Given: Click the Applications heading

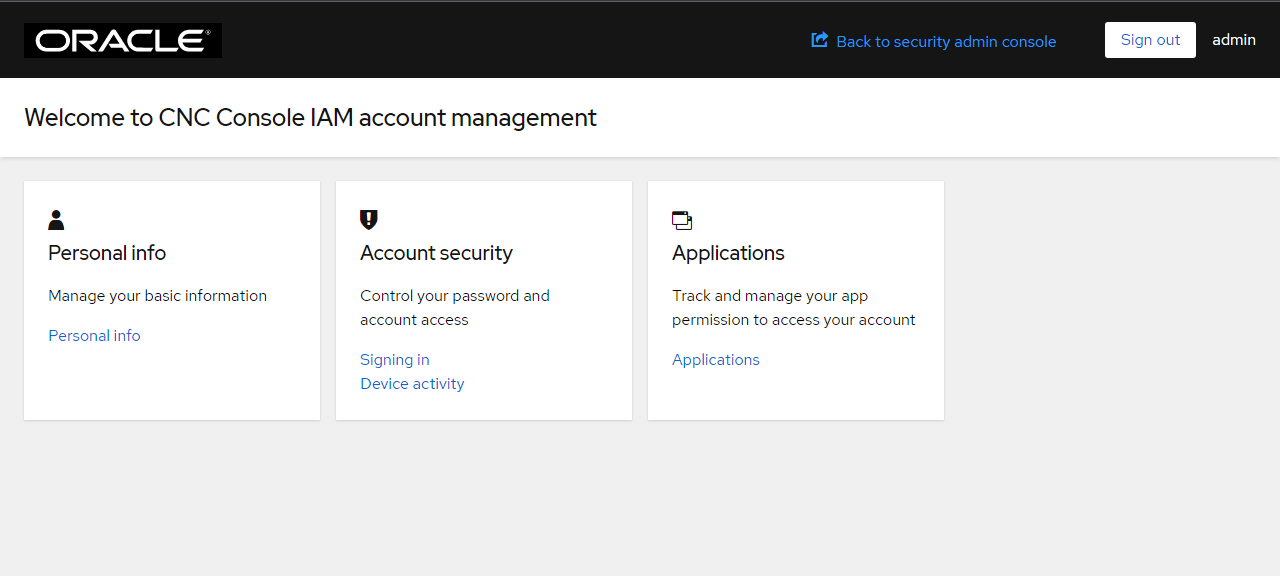Looking at the screenshot, I should tap(728, 253).
